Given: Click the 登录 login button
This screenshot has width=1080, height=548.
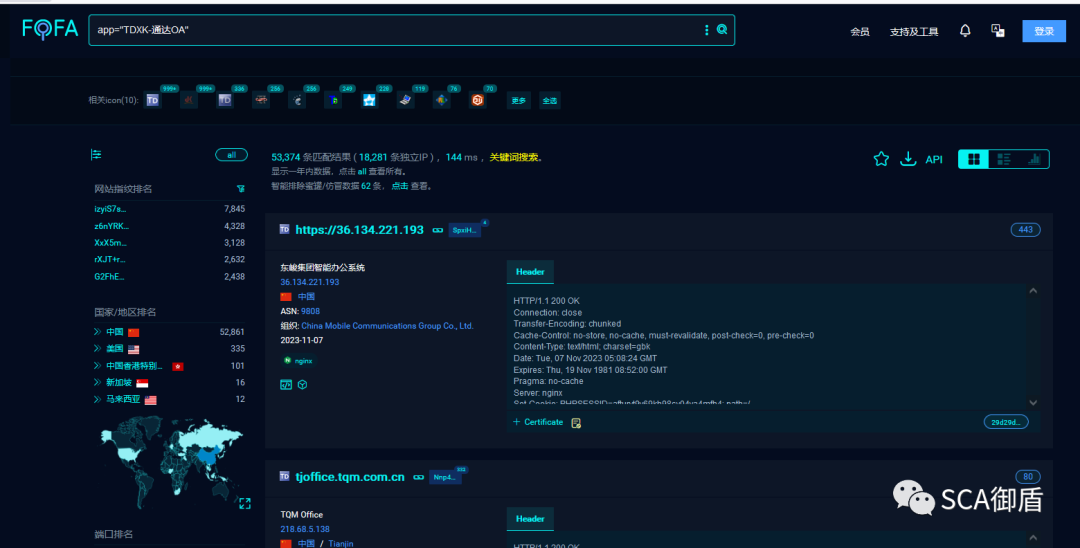Looking at the screenshot, I should pos(1043,31).
